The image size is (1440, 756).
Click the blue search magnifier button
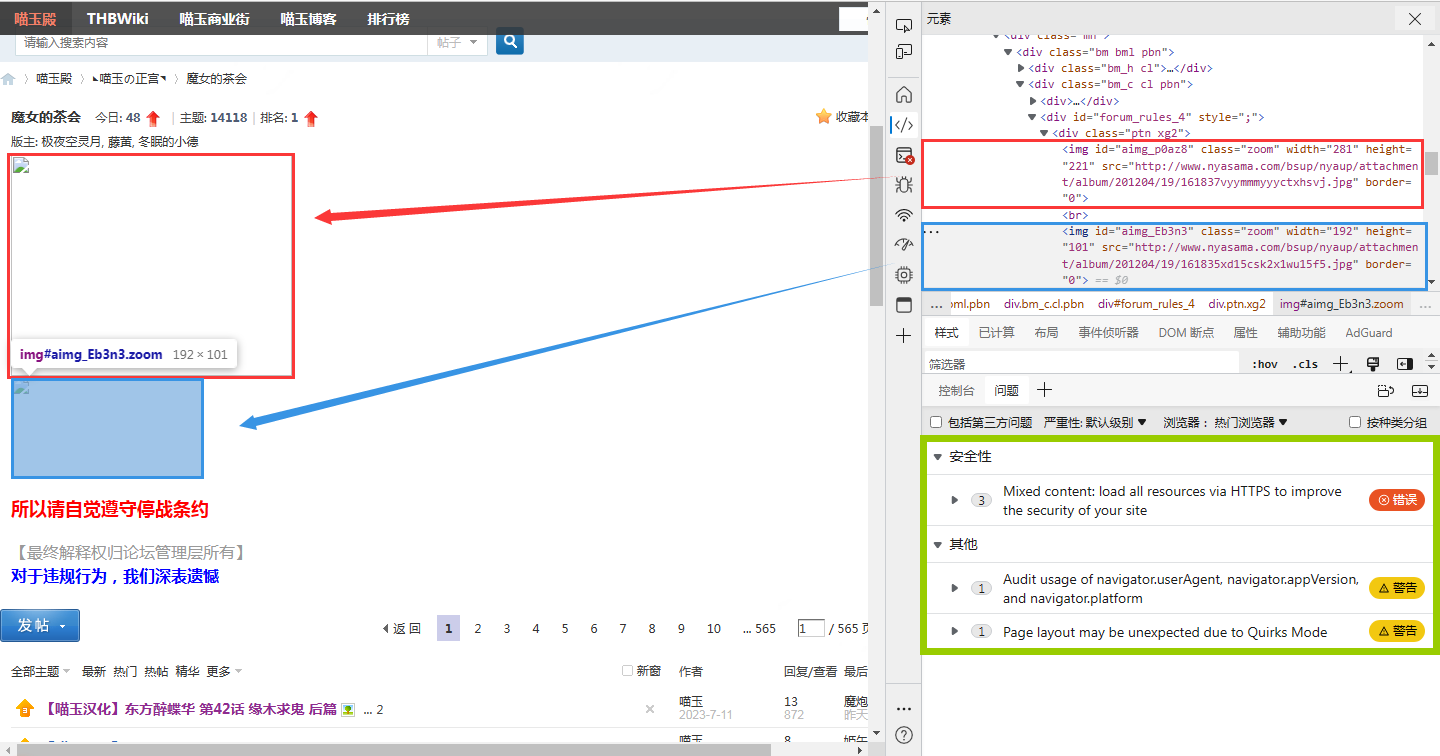point(510,41)
